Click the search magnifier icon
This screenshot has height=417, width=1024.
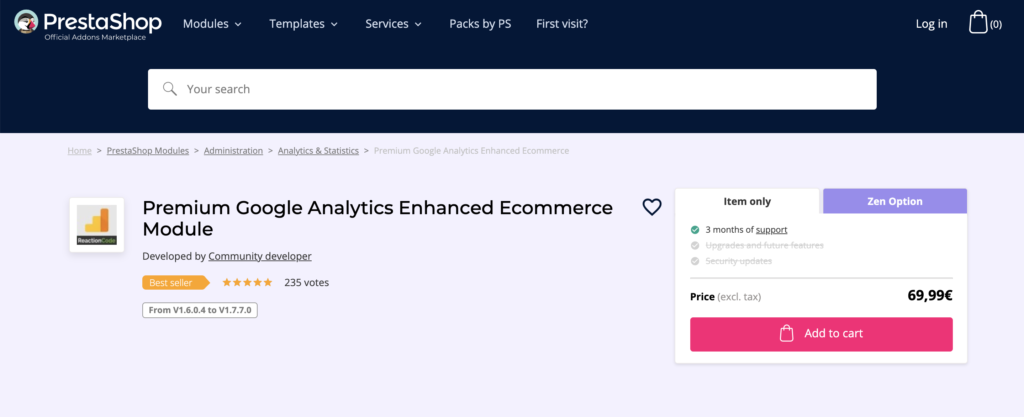pyautogui.click(x=170, y=89)
